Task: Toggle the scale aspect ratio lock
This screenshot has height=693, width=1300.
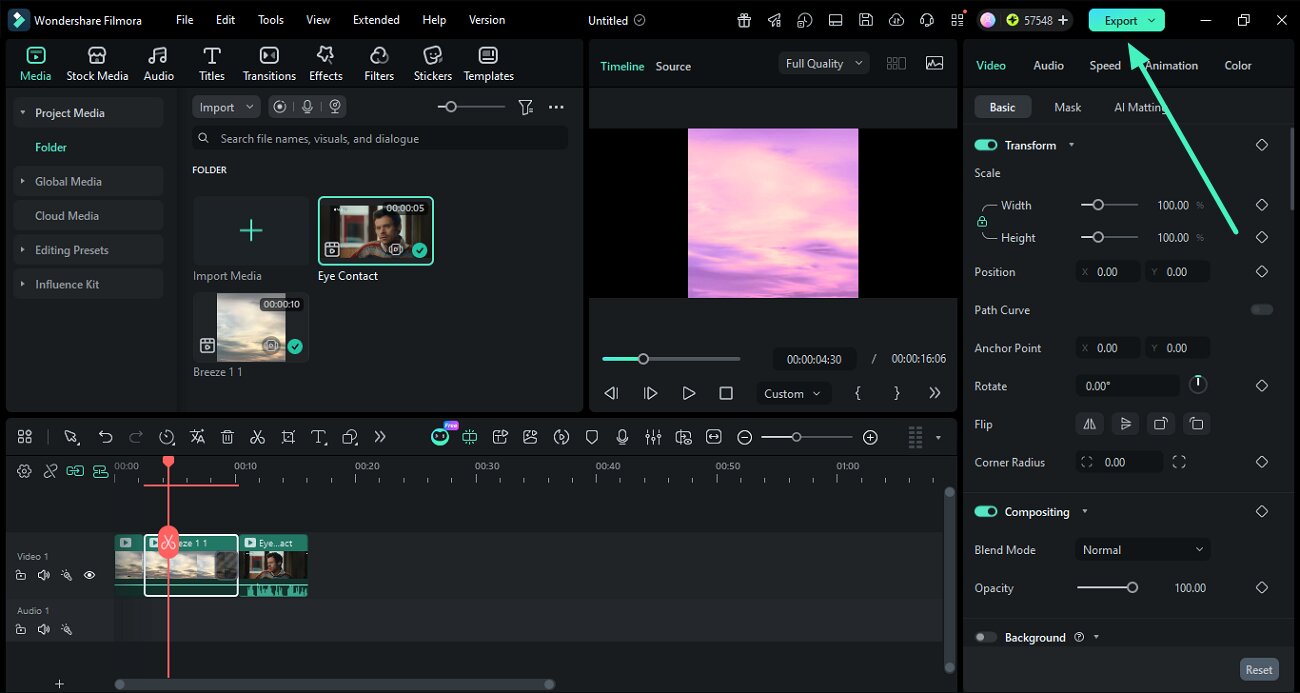Action: pos(982,221)
